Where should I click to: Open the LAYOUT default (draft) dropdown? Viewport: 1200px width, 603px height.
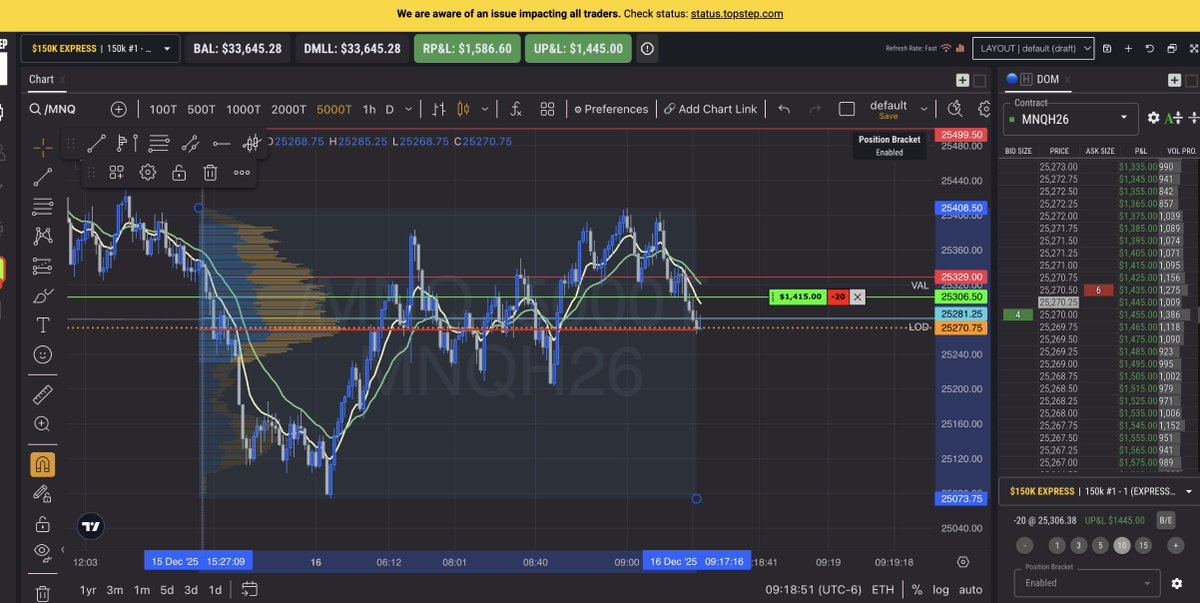[x=1034, y=48]
